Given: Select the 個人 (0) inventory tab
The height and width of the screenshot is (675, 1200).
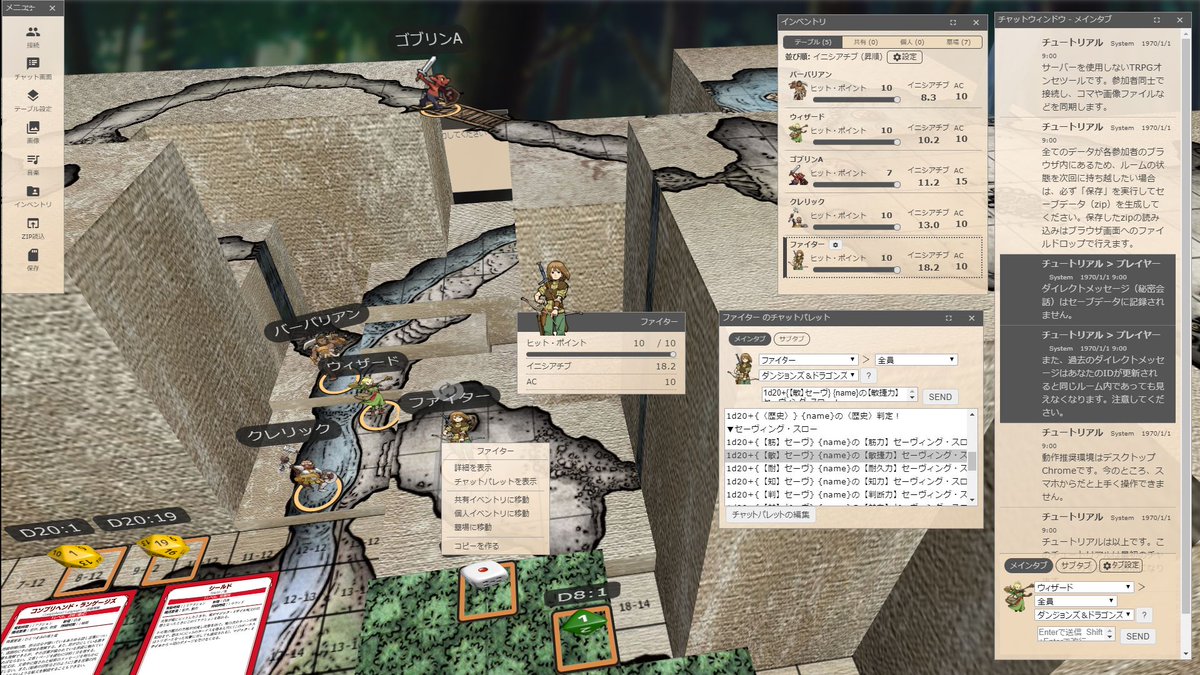Looking at the screenshot, I should pos(911,42).
